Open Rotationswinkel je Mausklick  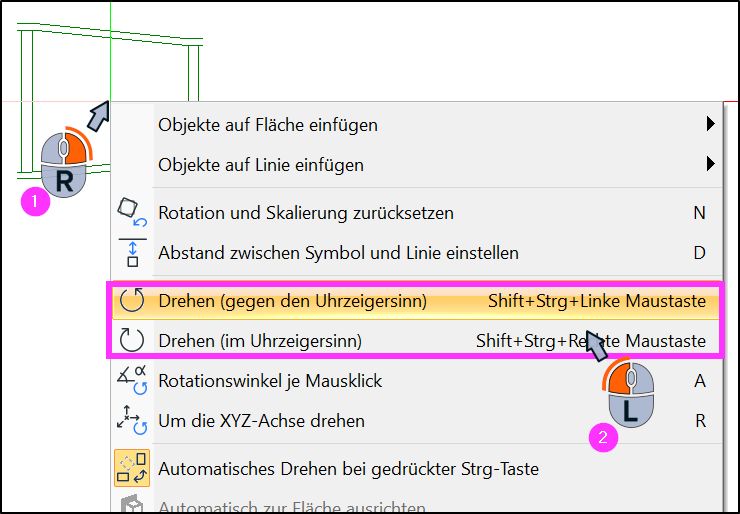270,381
